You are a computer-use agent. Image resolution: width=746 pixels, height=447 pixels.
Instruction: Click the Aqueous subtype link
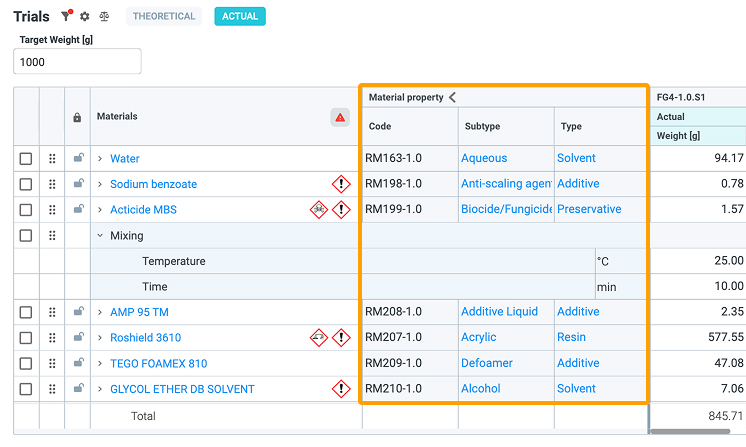tap(484, 158)
